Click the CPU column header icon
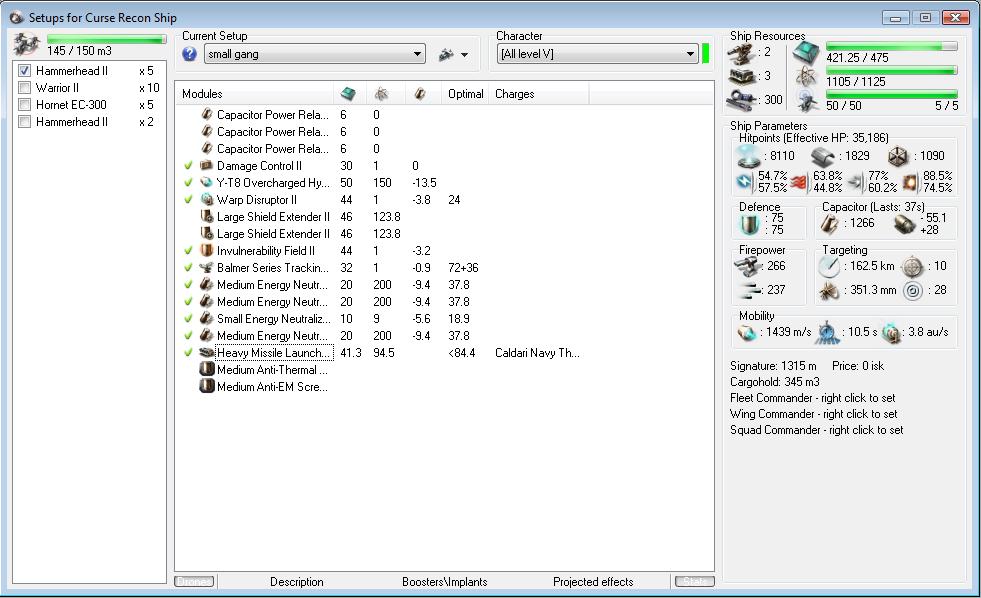Viewport: 981px width, 598px height. [348, 94]
